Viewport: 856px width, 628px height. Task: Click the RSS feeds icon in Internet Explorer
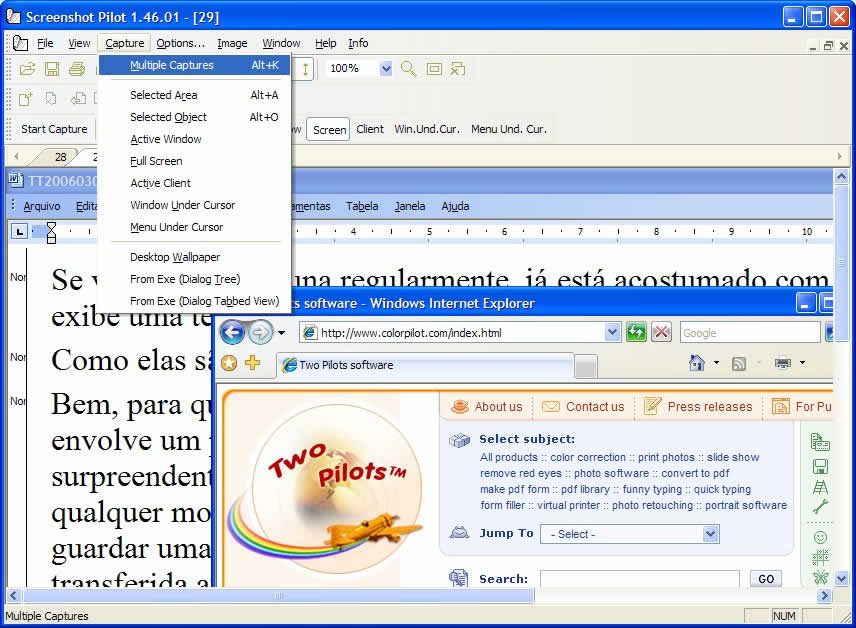point(739,364)
